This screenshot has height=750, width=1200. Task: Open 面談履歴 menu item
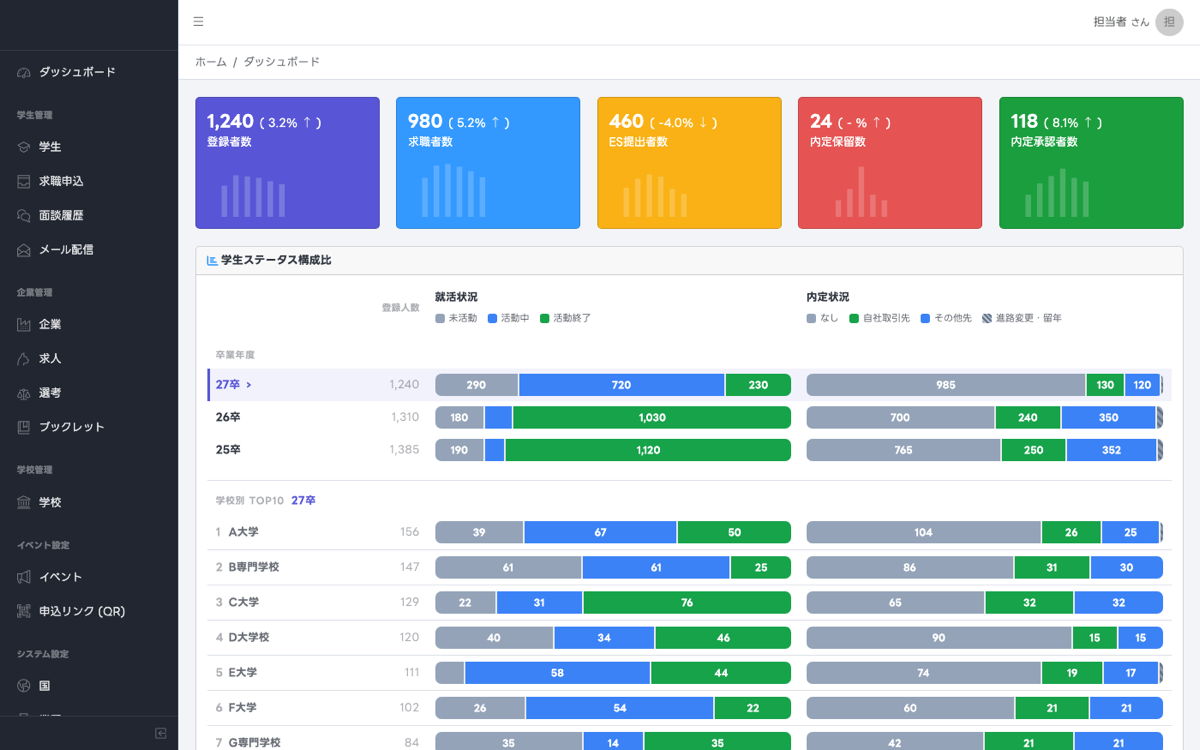(x=89, y=215)
